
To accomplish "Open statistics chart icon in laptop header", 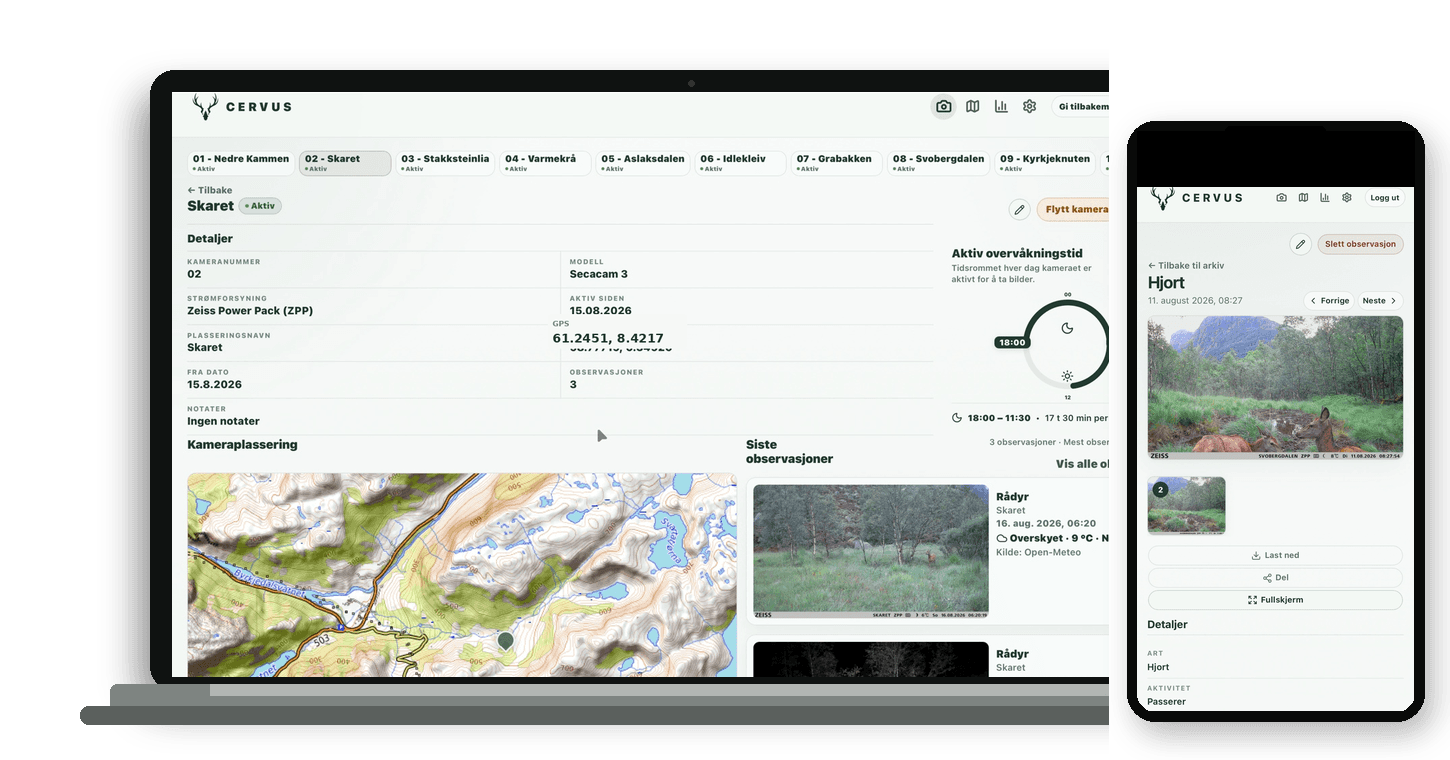I will (x=1001, y=107).
